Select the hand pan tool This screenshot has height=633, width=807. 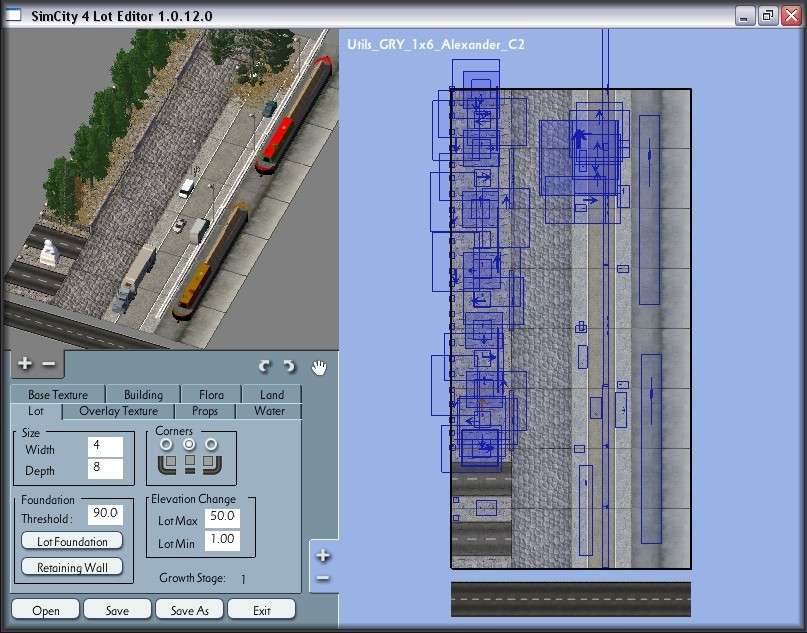click(x=319, y=367)
